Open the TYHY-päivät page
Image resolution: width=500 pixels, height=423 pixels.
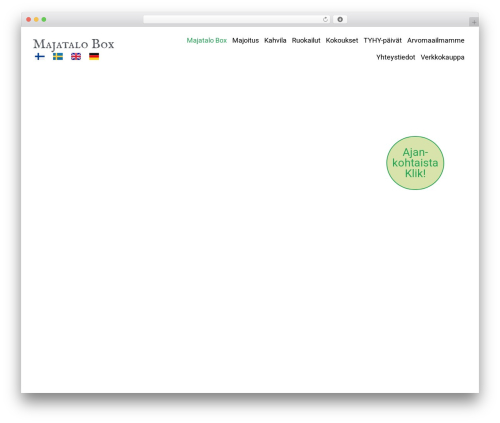coord(383,40)
